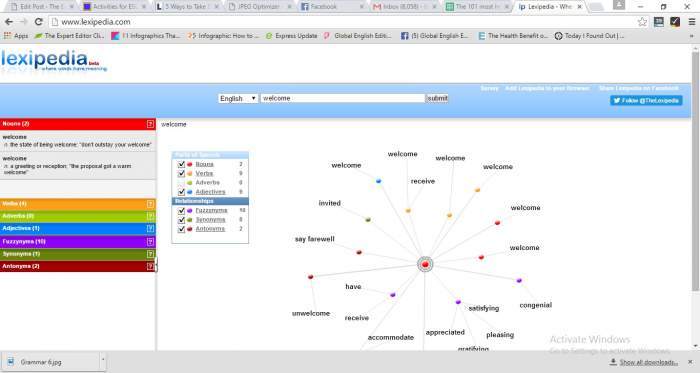The width and height of the screenshot is (700, 373).
Task: Toggle the Antonyms checkbox in the legend
Action: (181, 229)
